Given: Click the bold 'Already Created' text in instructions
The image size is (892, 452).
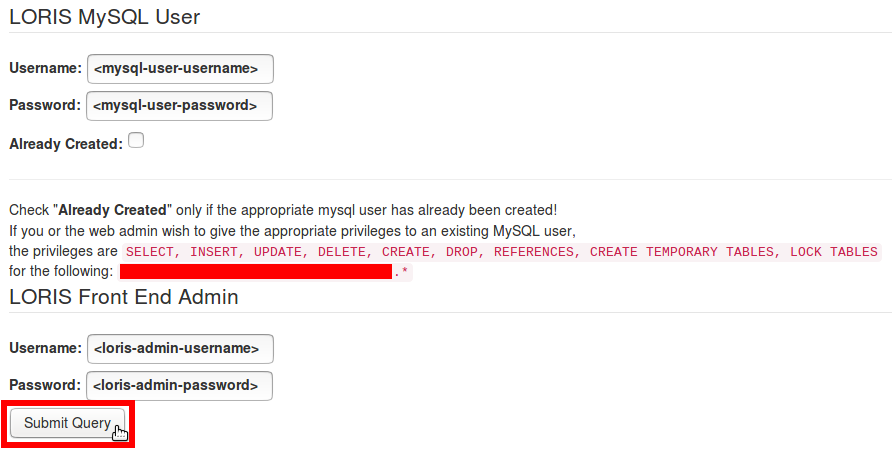Looking at the screenshot, I should (112, 211).
